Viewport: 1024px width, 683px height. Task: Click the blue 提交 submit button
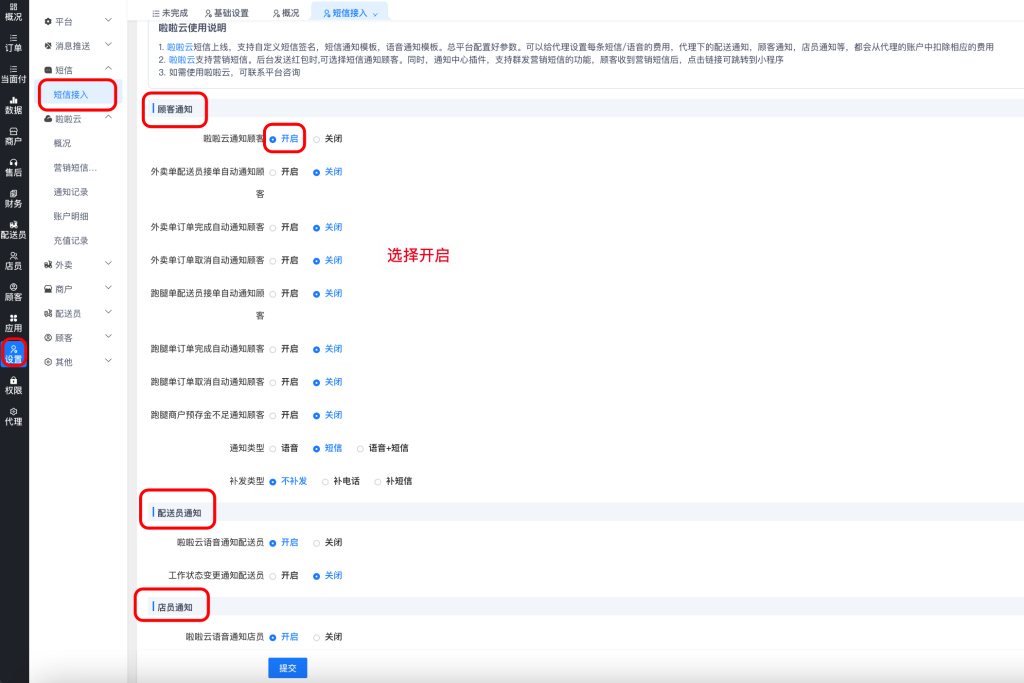[x=287, y=667]
